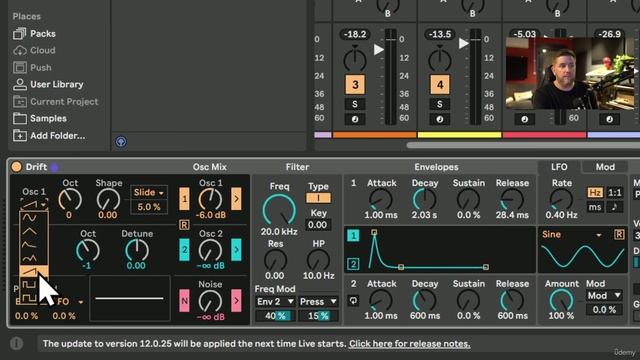Toggle Envelope 2 loop mode icon
This screenshot has height=360, width=640.
click(353, 301)
